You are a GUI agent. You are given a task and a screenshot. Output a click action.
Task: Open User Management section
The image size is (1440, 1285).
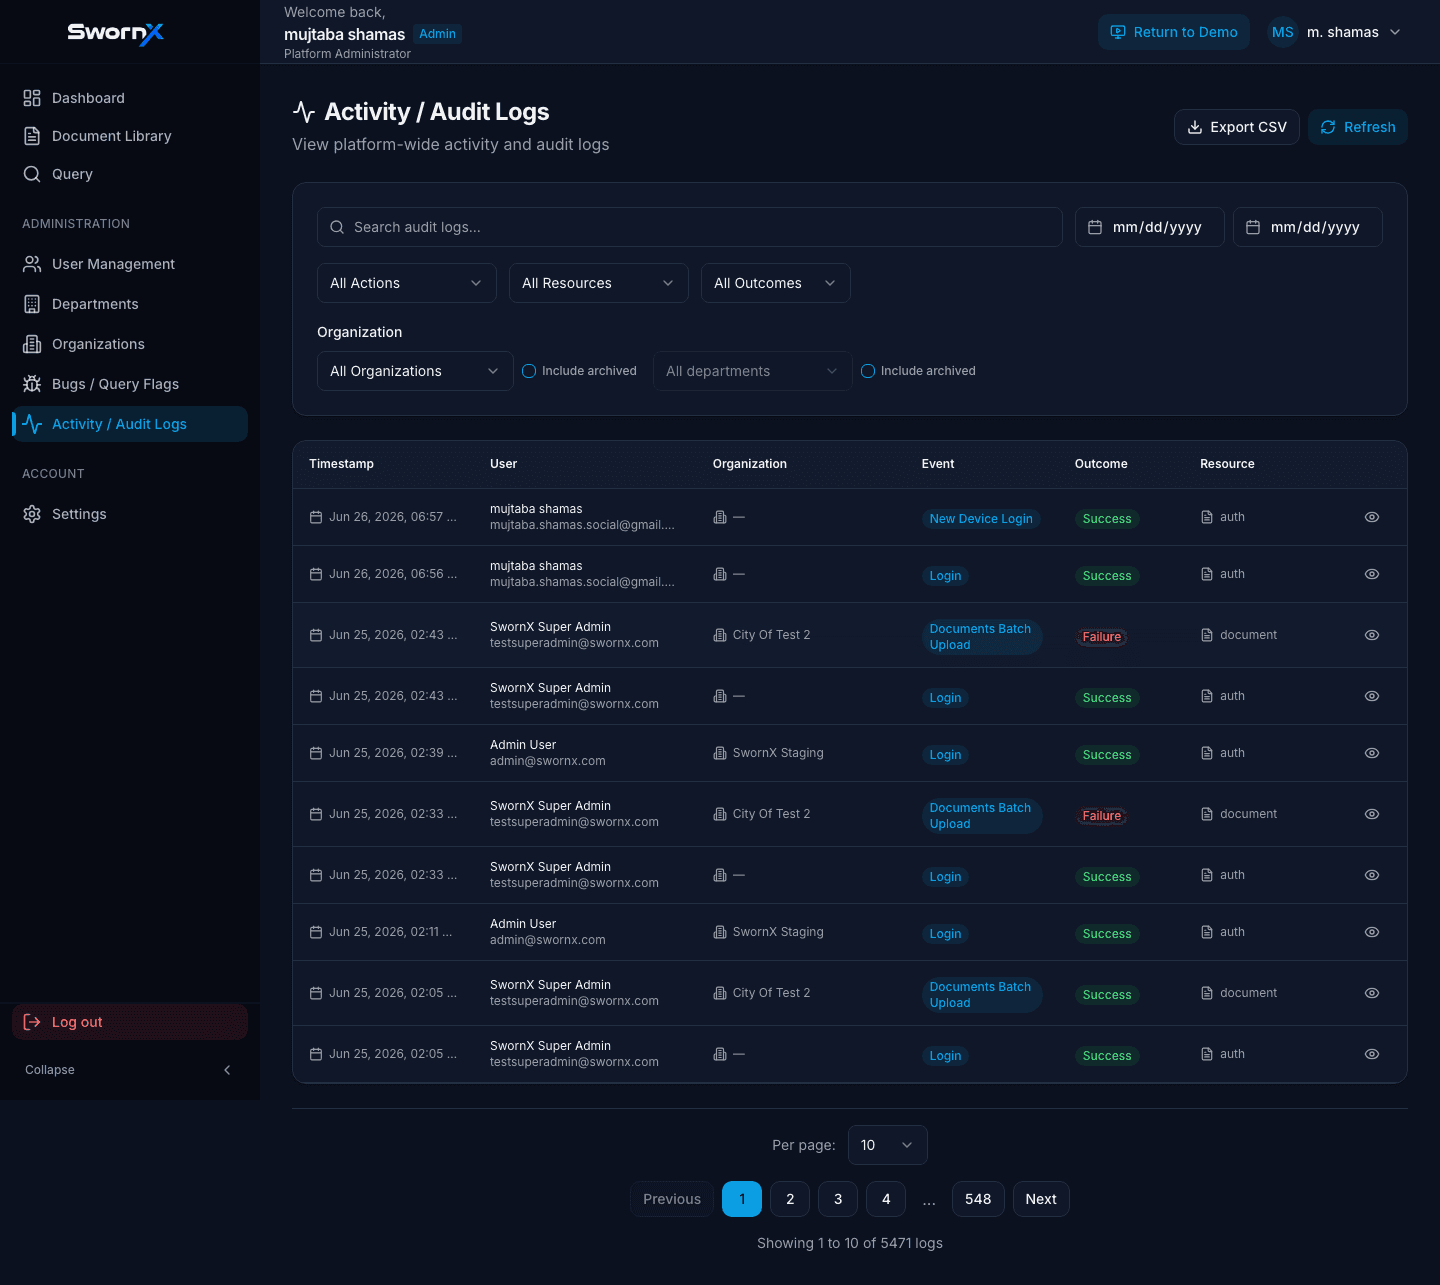130,264
